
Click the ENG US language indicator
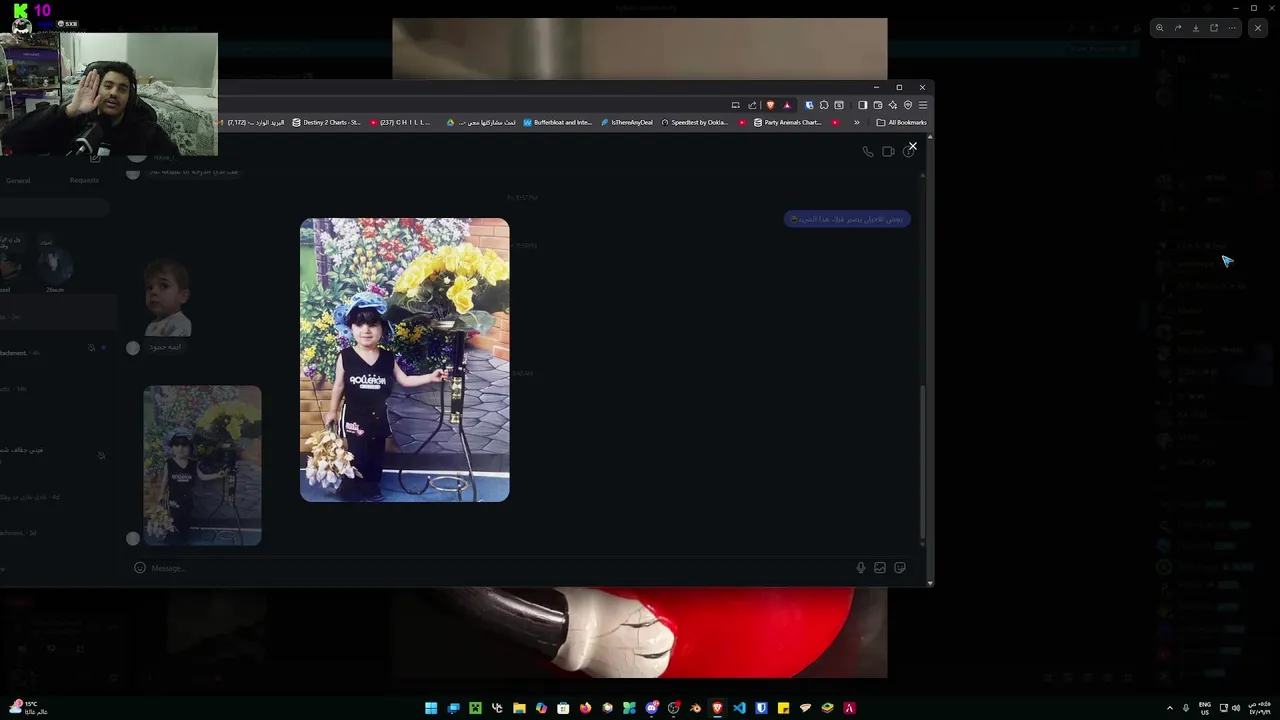1205,708
